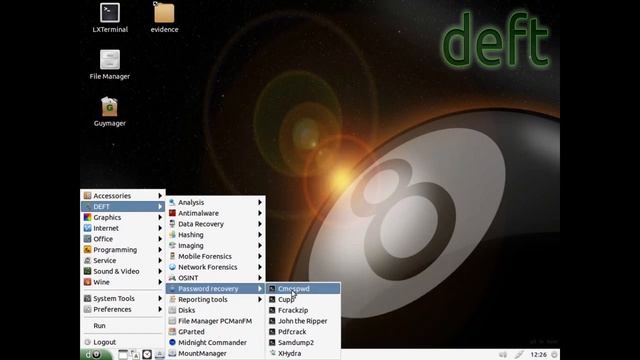Launch Fcrackzip from Password recovery
This screenshot has height=360, width=640.
(303, 310)
